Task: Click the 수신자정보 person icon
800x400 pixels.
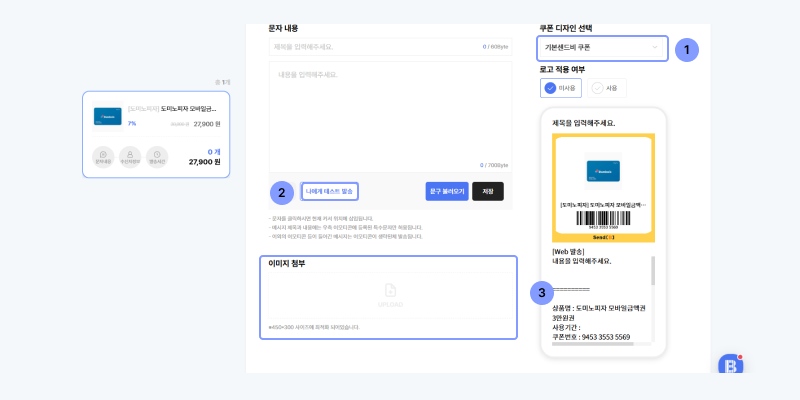Action: click(129, 155)
